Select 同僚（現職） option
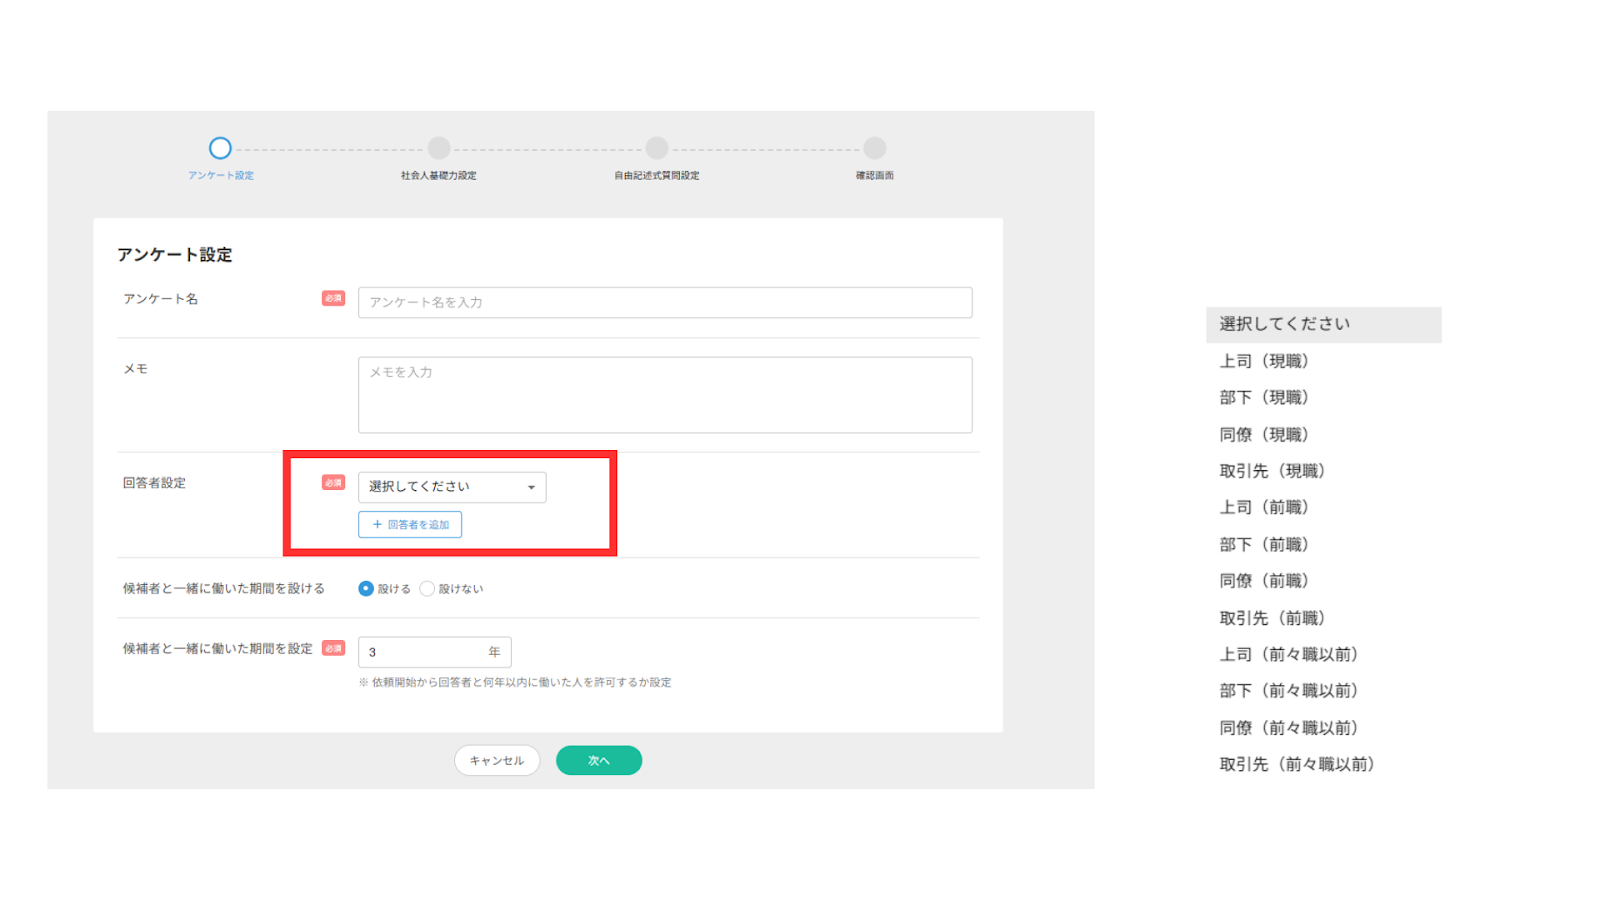Screen dimensions: 1600x900 (1264, 435)
